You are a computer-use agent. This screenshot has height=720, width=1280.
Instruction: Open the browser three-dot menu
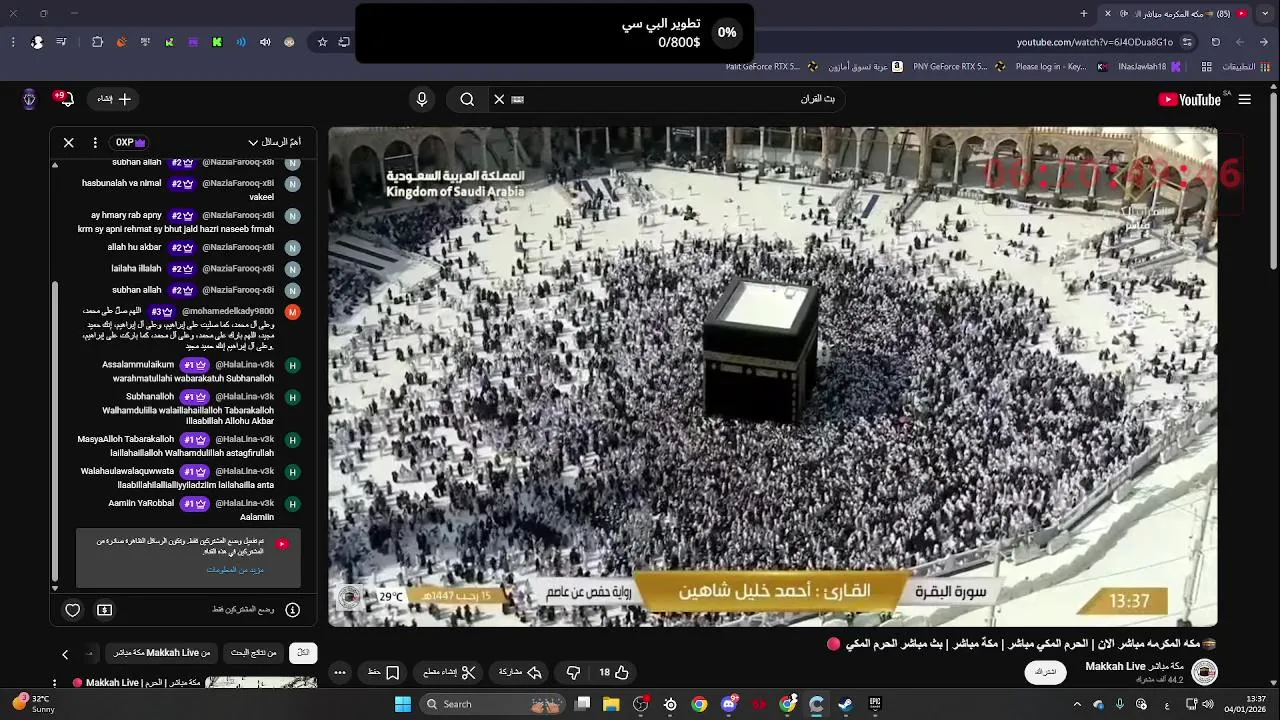[13, 42]
